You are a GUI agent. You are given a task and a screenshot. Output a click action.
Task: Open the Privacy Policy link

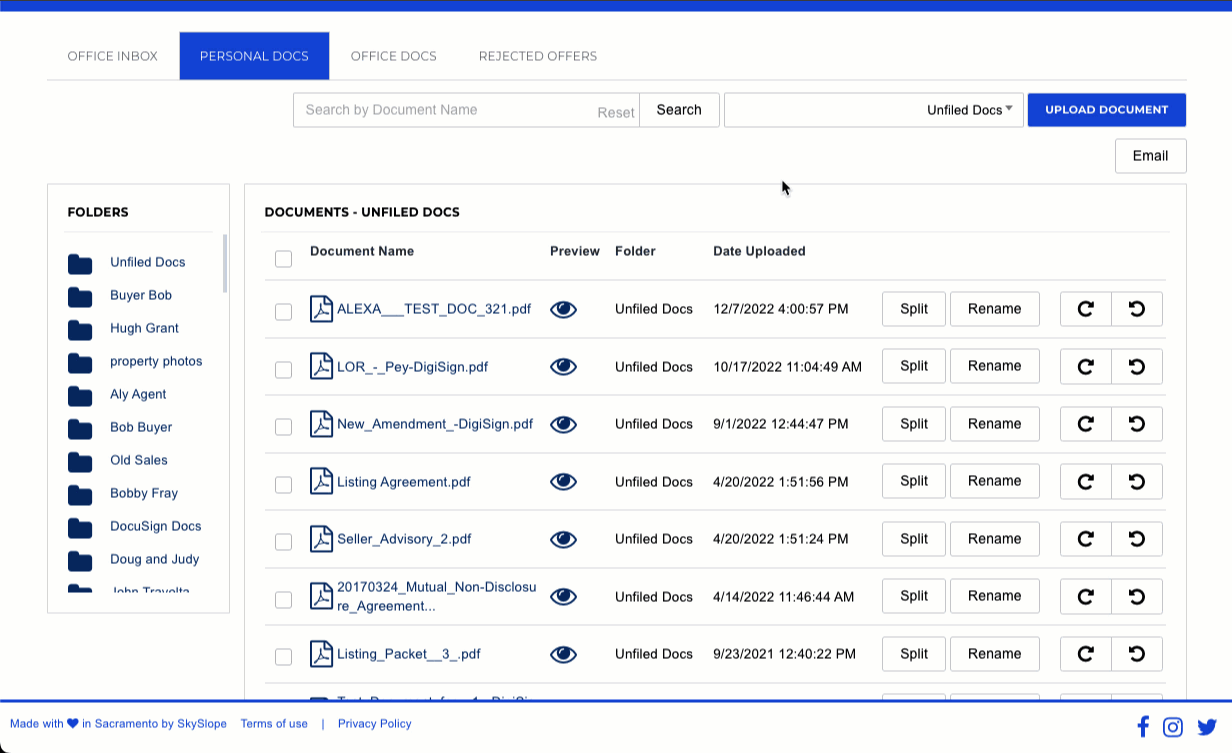(x=375, y=724)
